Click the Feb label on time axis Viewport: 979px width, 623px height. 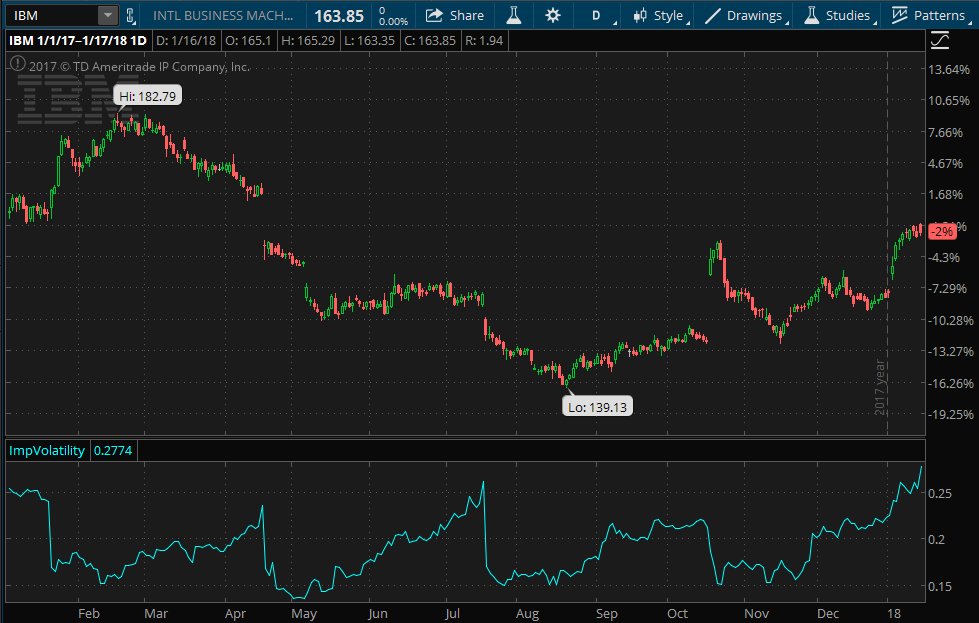click(x=89, y=614)
